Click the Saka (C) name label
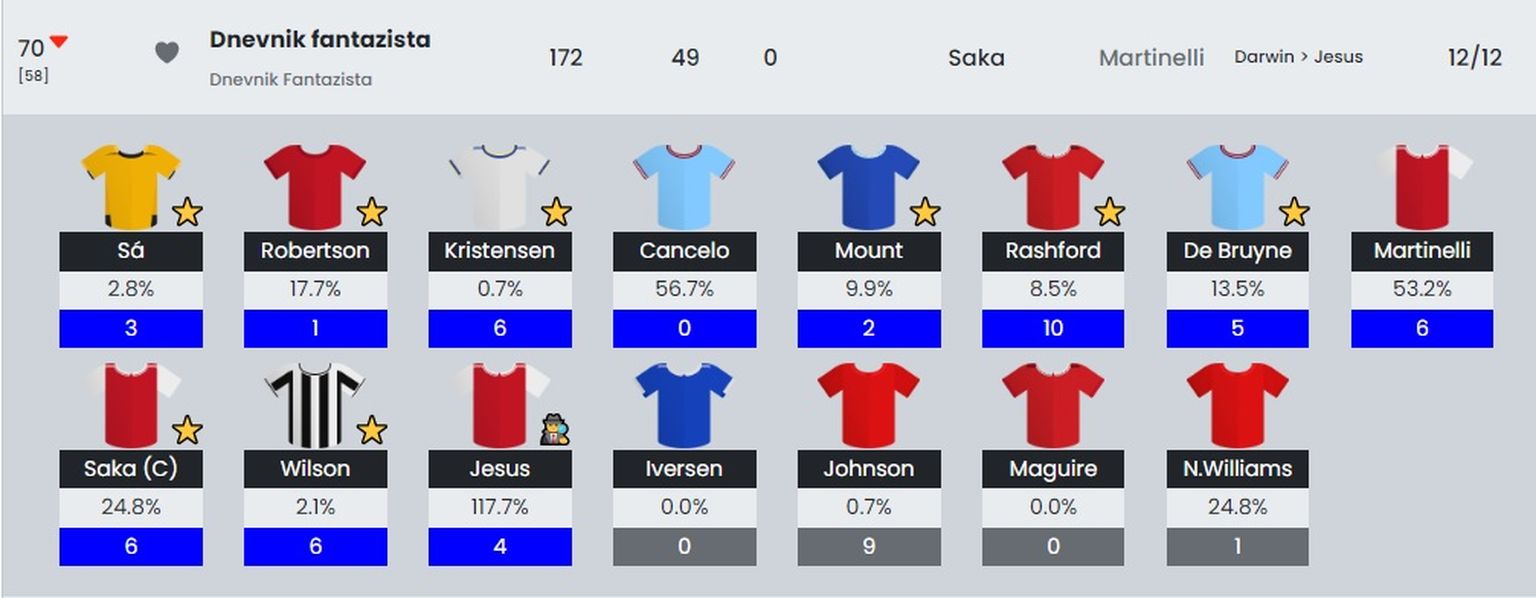 tap(131, 469)
